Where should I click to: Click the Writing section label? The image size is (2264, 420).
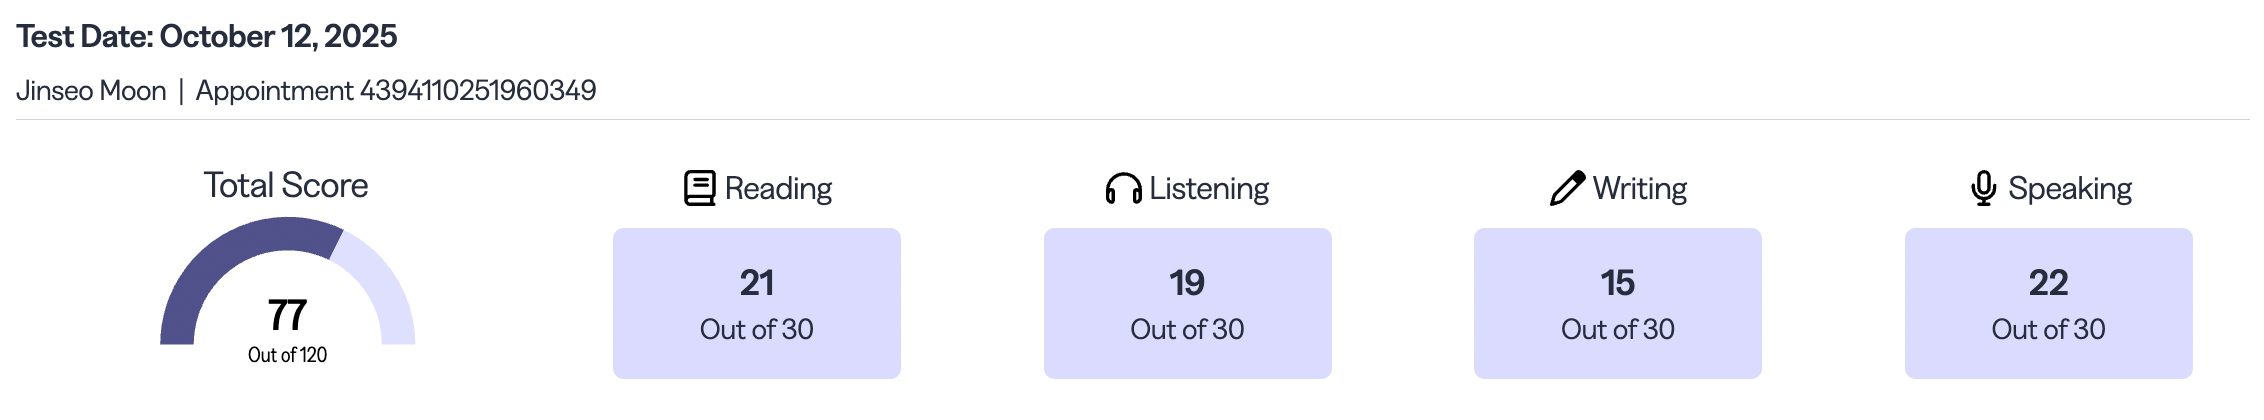click(x=1640, y=189)
